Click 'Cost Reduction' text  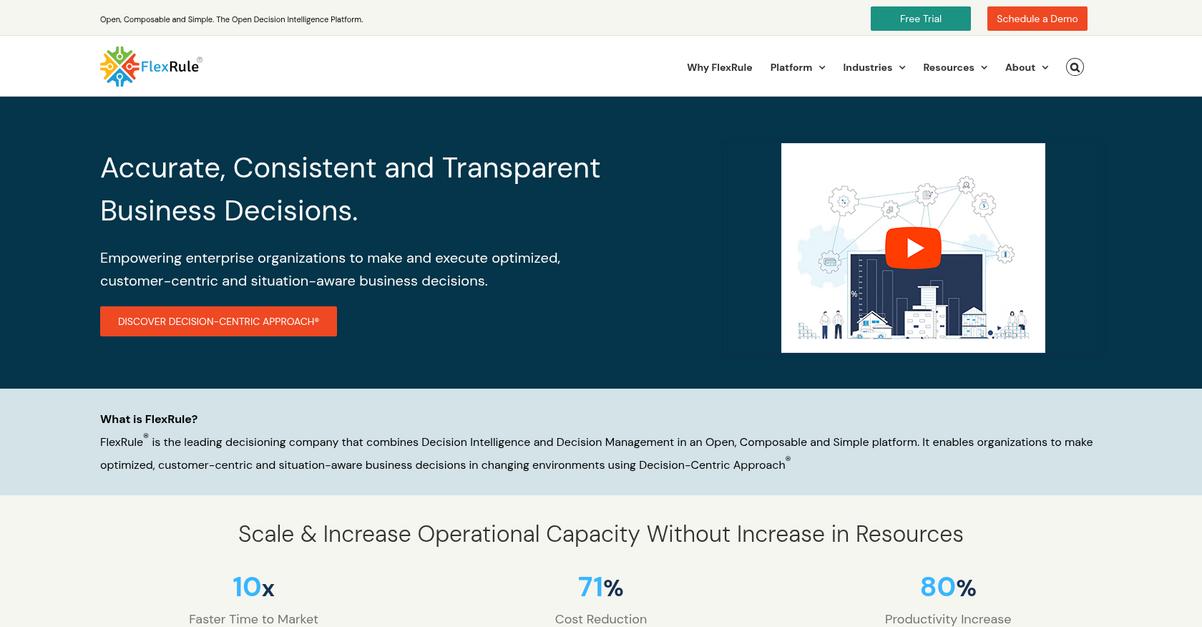(601, 619)
